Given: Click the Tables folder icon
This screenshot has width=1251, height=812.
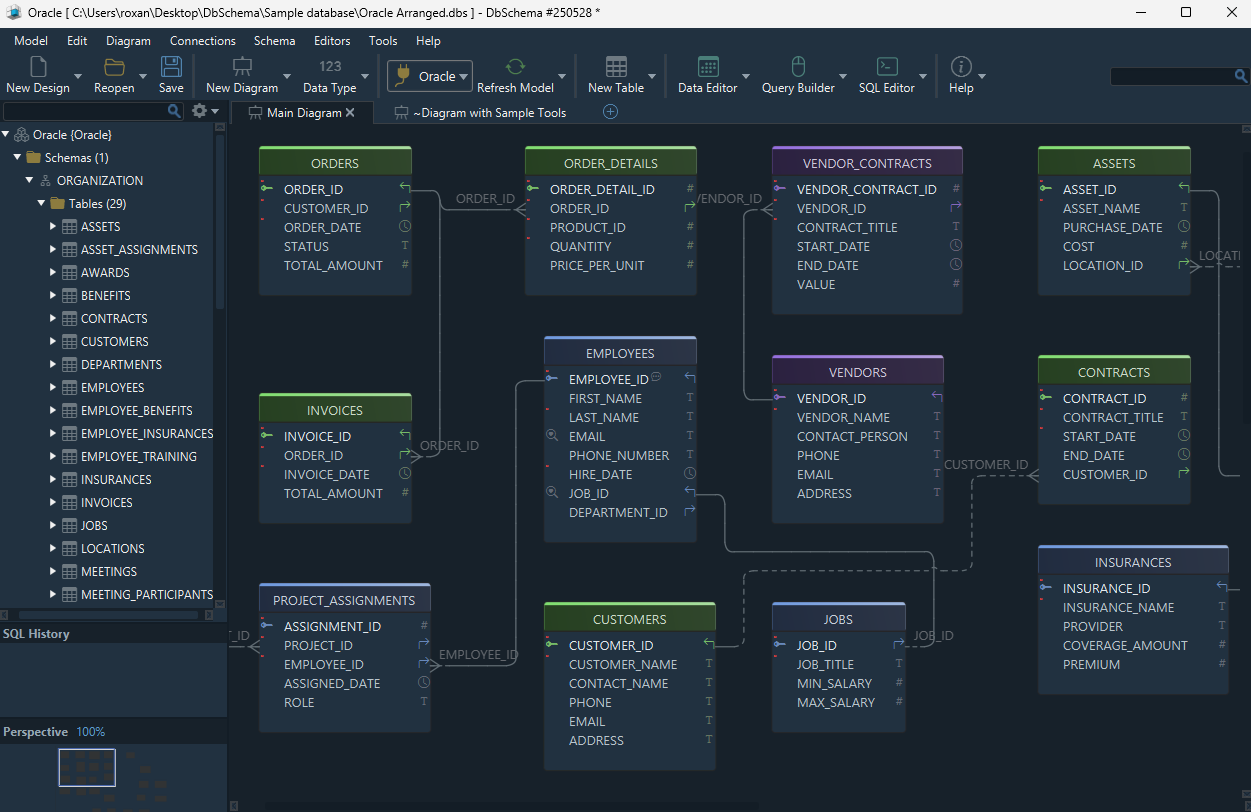Looking at the screenshot, I should (x=58, y=204).
